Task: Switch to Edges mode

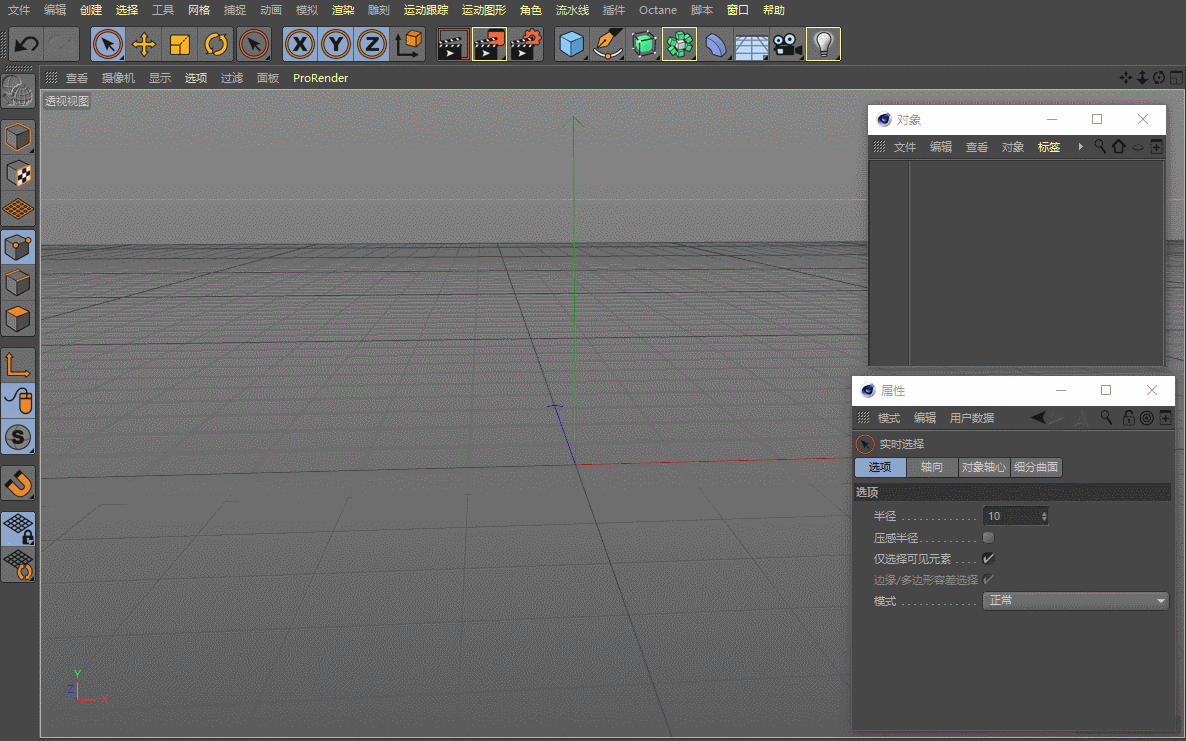Action: pos(18,283)
